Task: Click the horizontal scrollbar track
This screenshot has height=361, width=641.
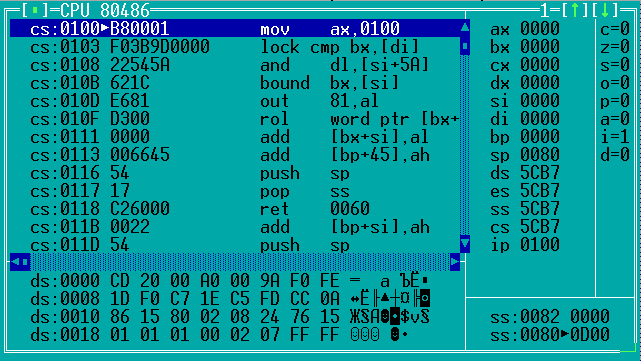Action: click(x=240, y=262)
